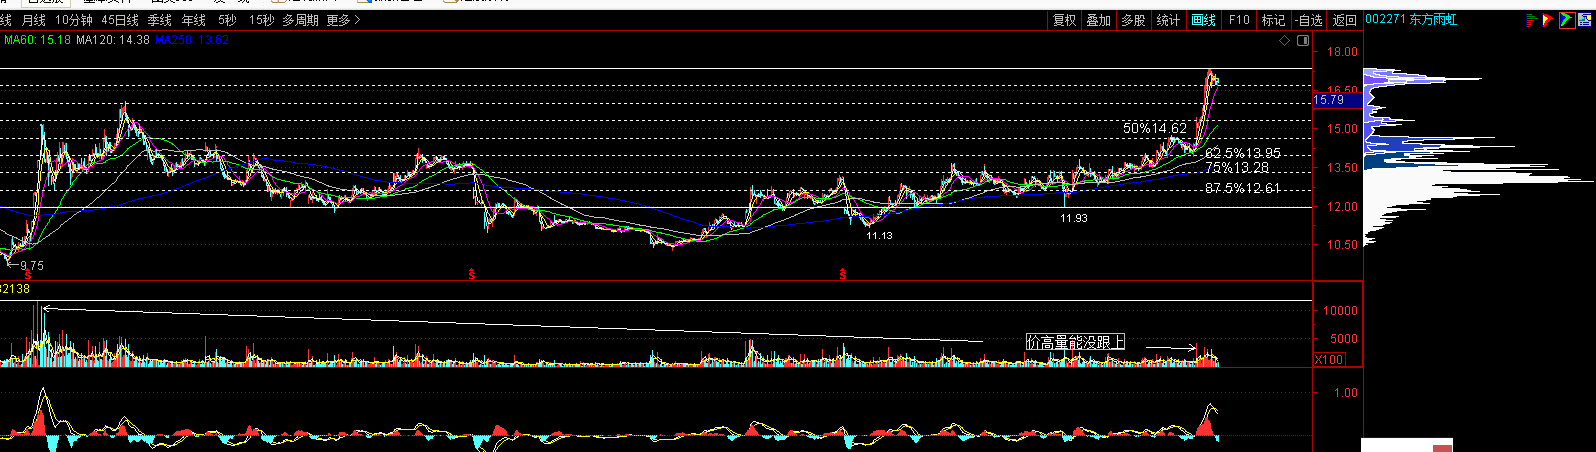Viewport: 1596px width, 452px height.
Task: Select the 季线 quarterly period
Action: [160, 20]
